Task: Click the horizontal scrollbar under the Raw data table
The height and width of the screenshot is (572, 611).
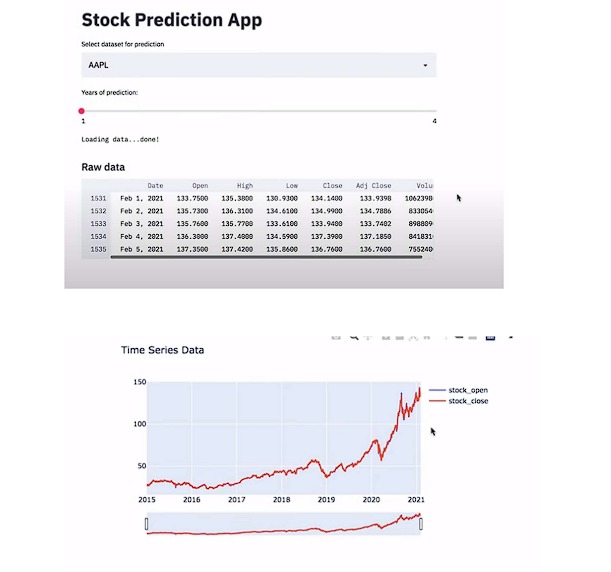Action: coord(266,257)
